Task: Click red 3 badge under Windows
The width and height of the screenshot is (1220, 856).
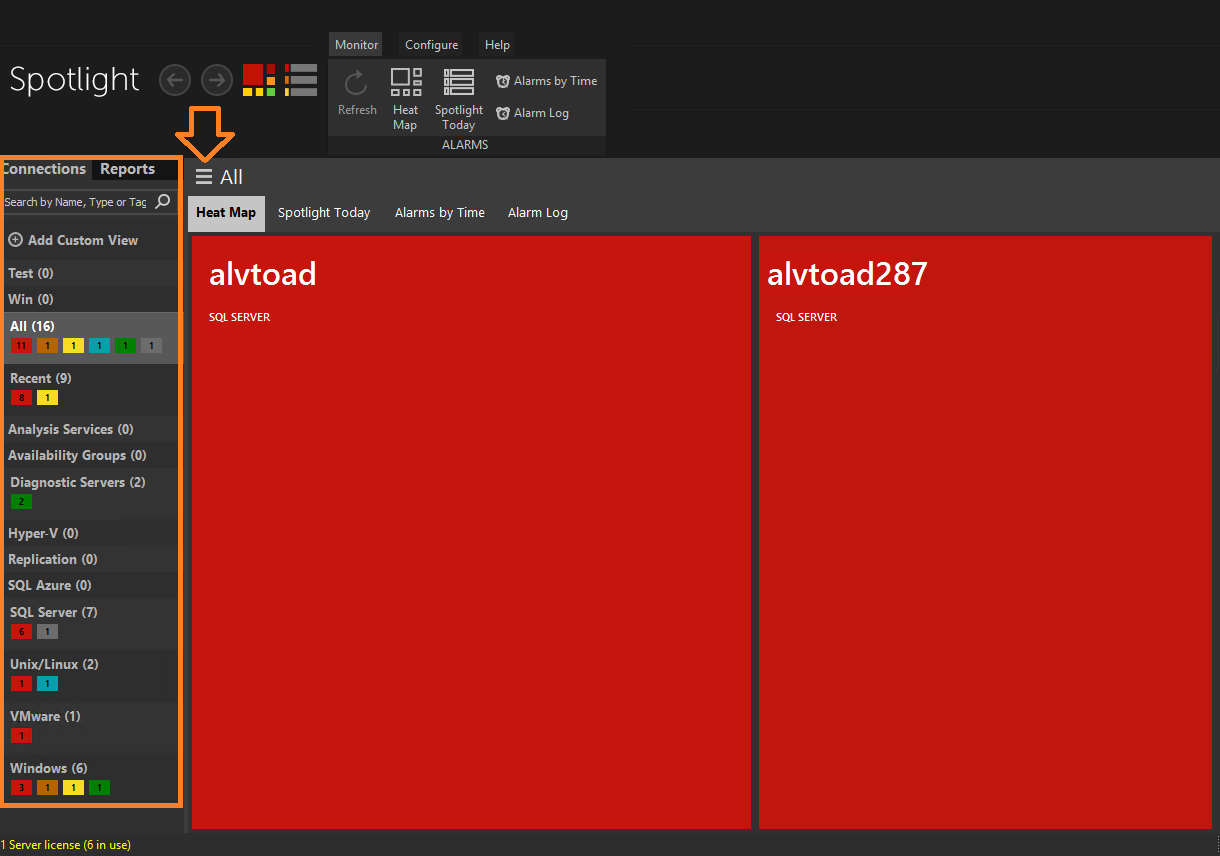Action: [x=21, y=788]
